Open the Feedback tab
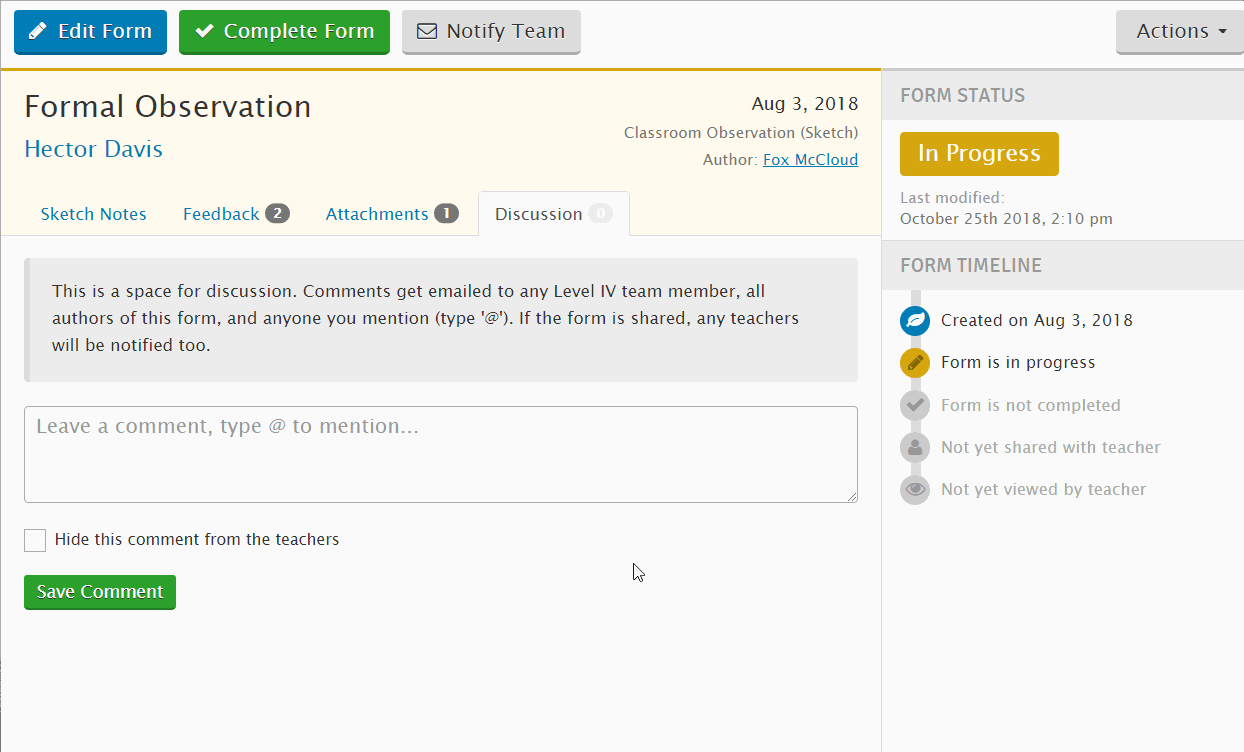 [x=236, y=214]
